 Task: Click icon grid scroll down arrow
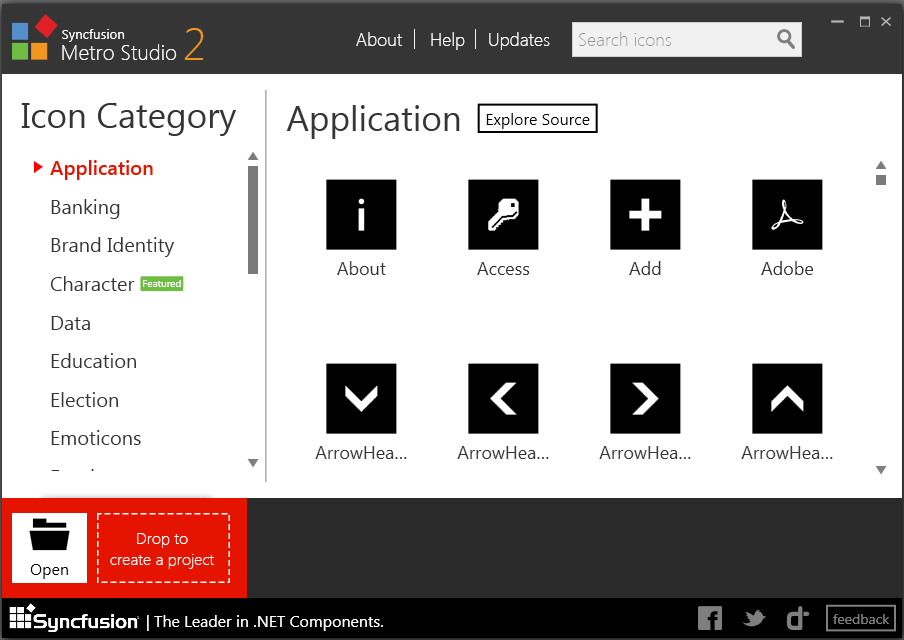point(880,469)
